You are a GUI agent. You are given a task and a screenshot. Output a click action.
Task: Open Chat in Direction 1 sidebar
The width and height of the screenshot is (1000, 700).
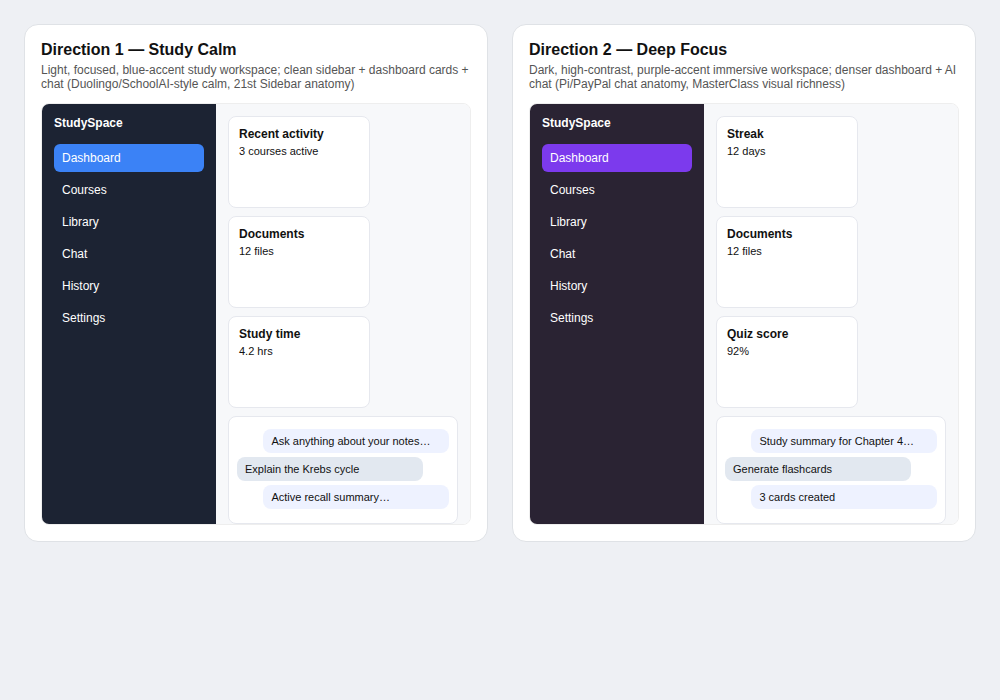tap(129, 254)
